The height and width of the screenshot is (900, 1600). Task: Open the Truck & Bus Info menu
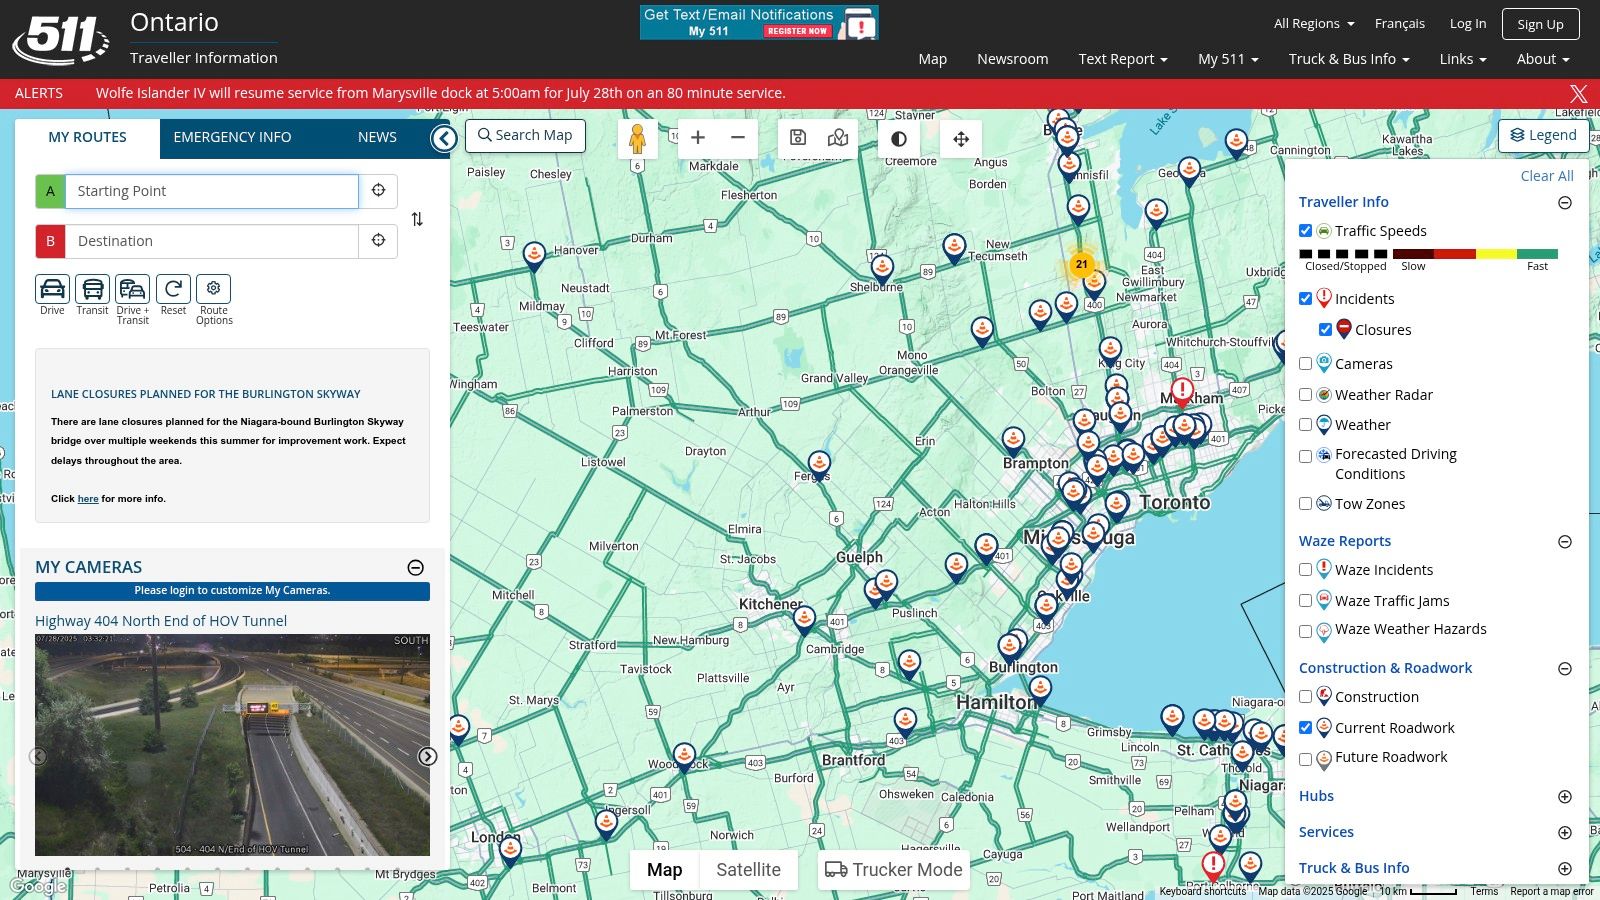pyautogui.click(x=1348, y=59)
